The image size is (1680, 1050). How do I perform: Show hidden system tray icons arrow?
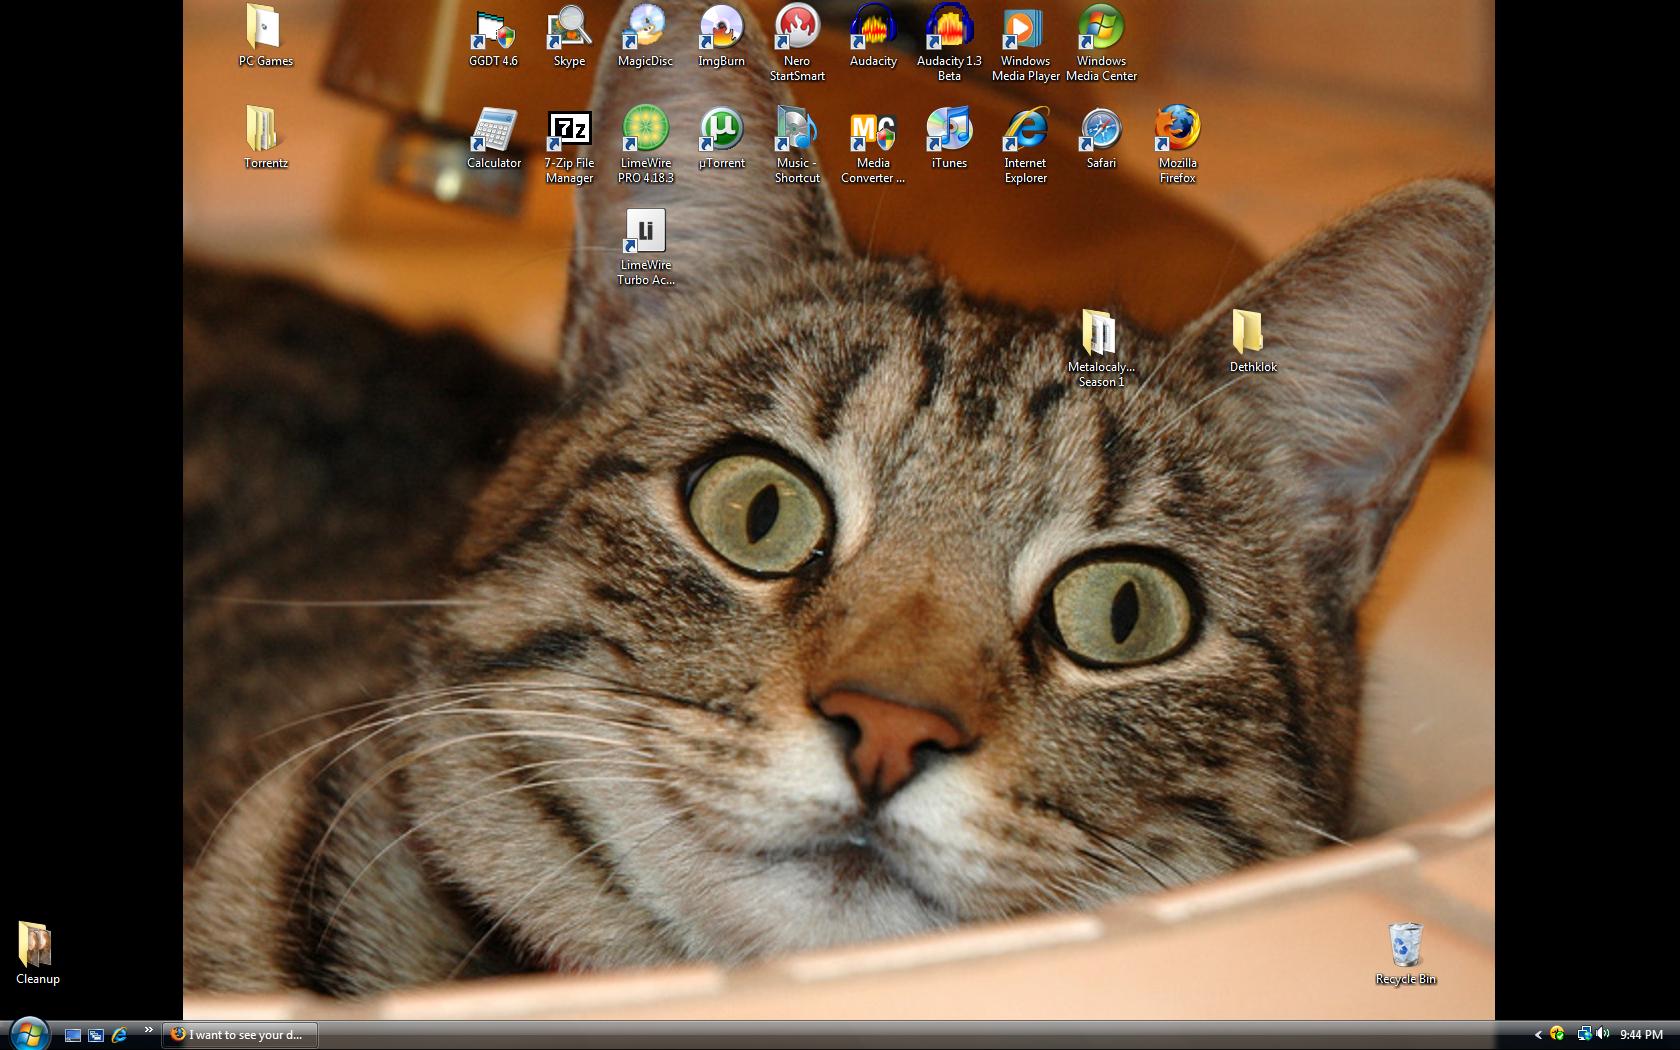pos(1538,1035)
